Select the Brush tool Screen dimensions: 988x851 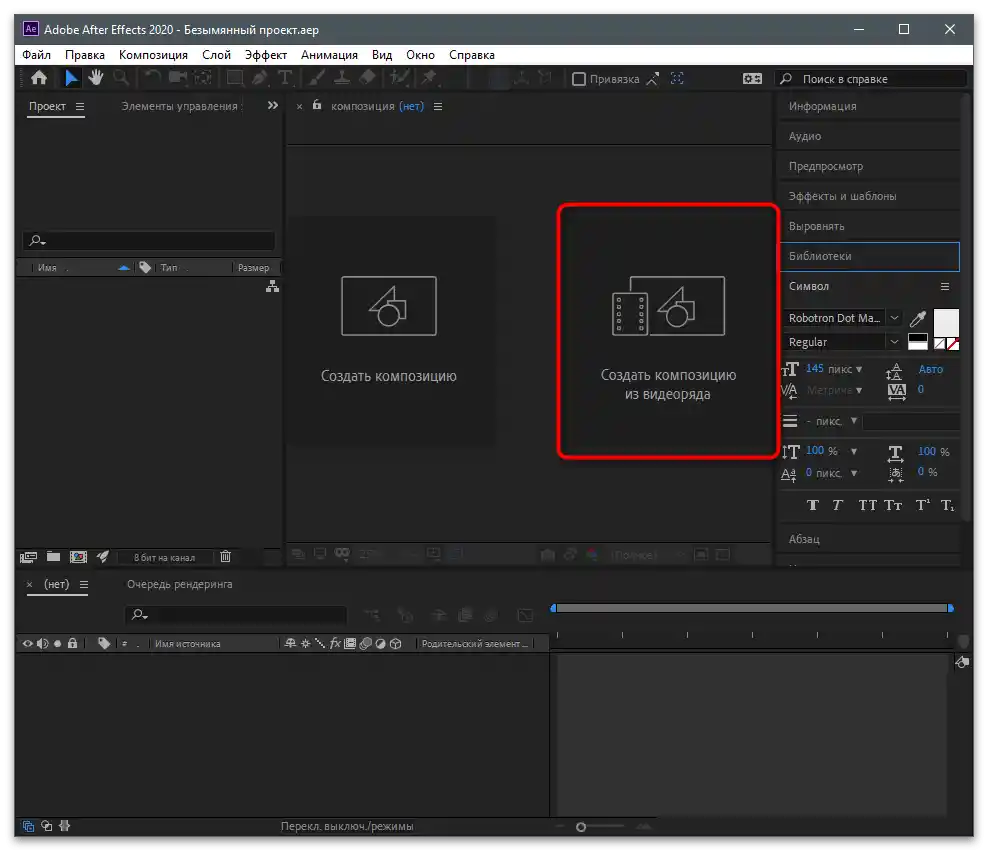click(x=317, y=78)
